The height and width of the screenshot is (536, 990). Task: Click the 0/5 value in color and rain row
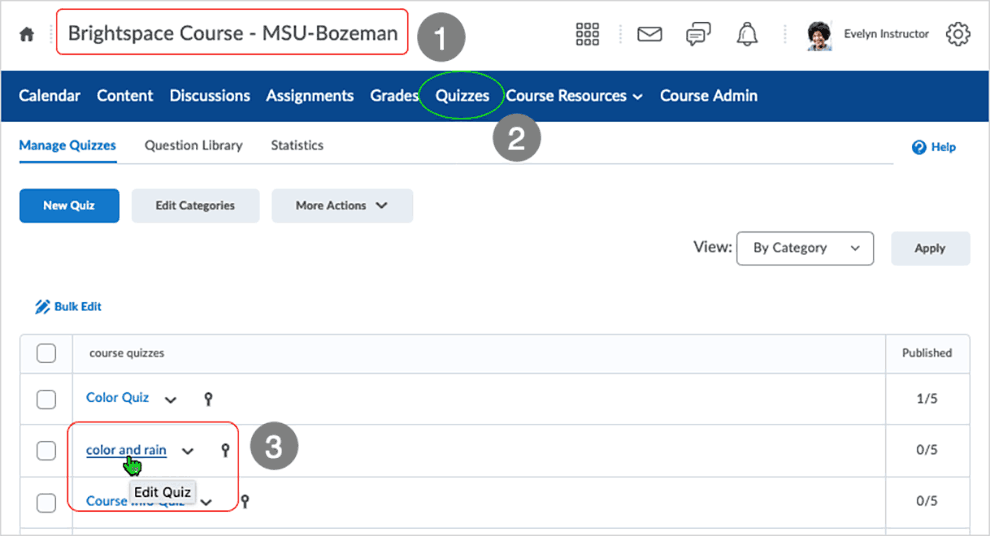927,450
